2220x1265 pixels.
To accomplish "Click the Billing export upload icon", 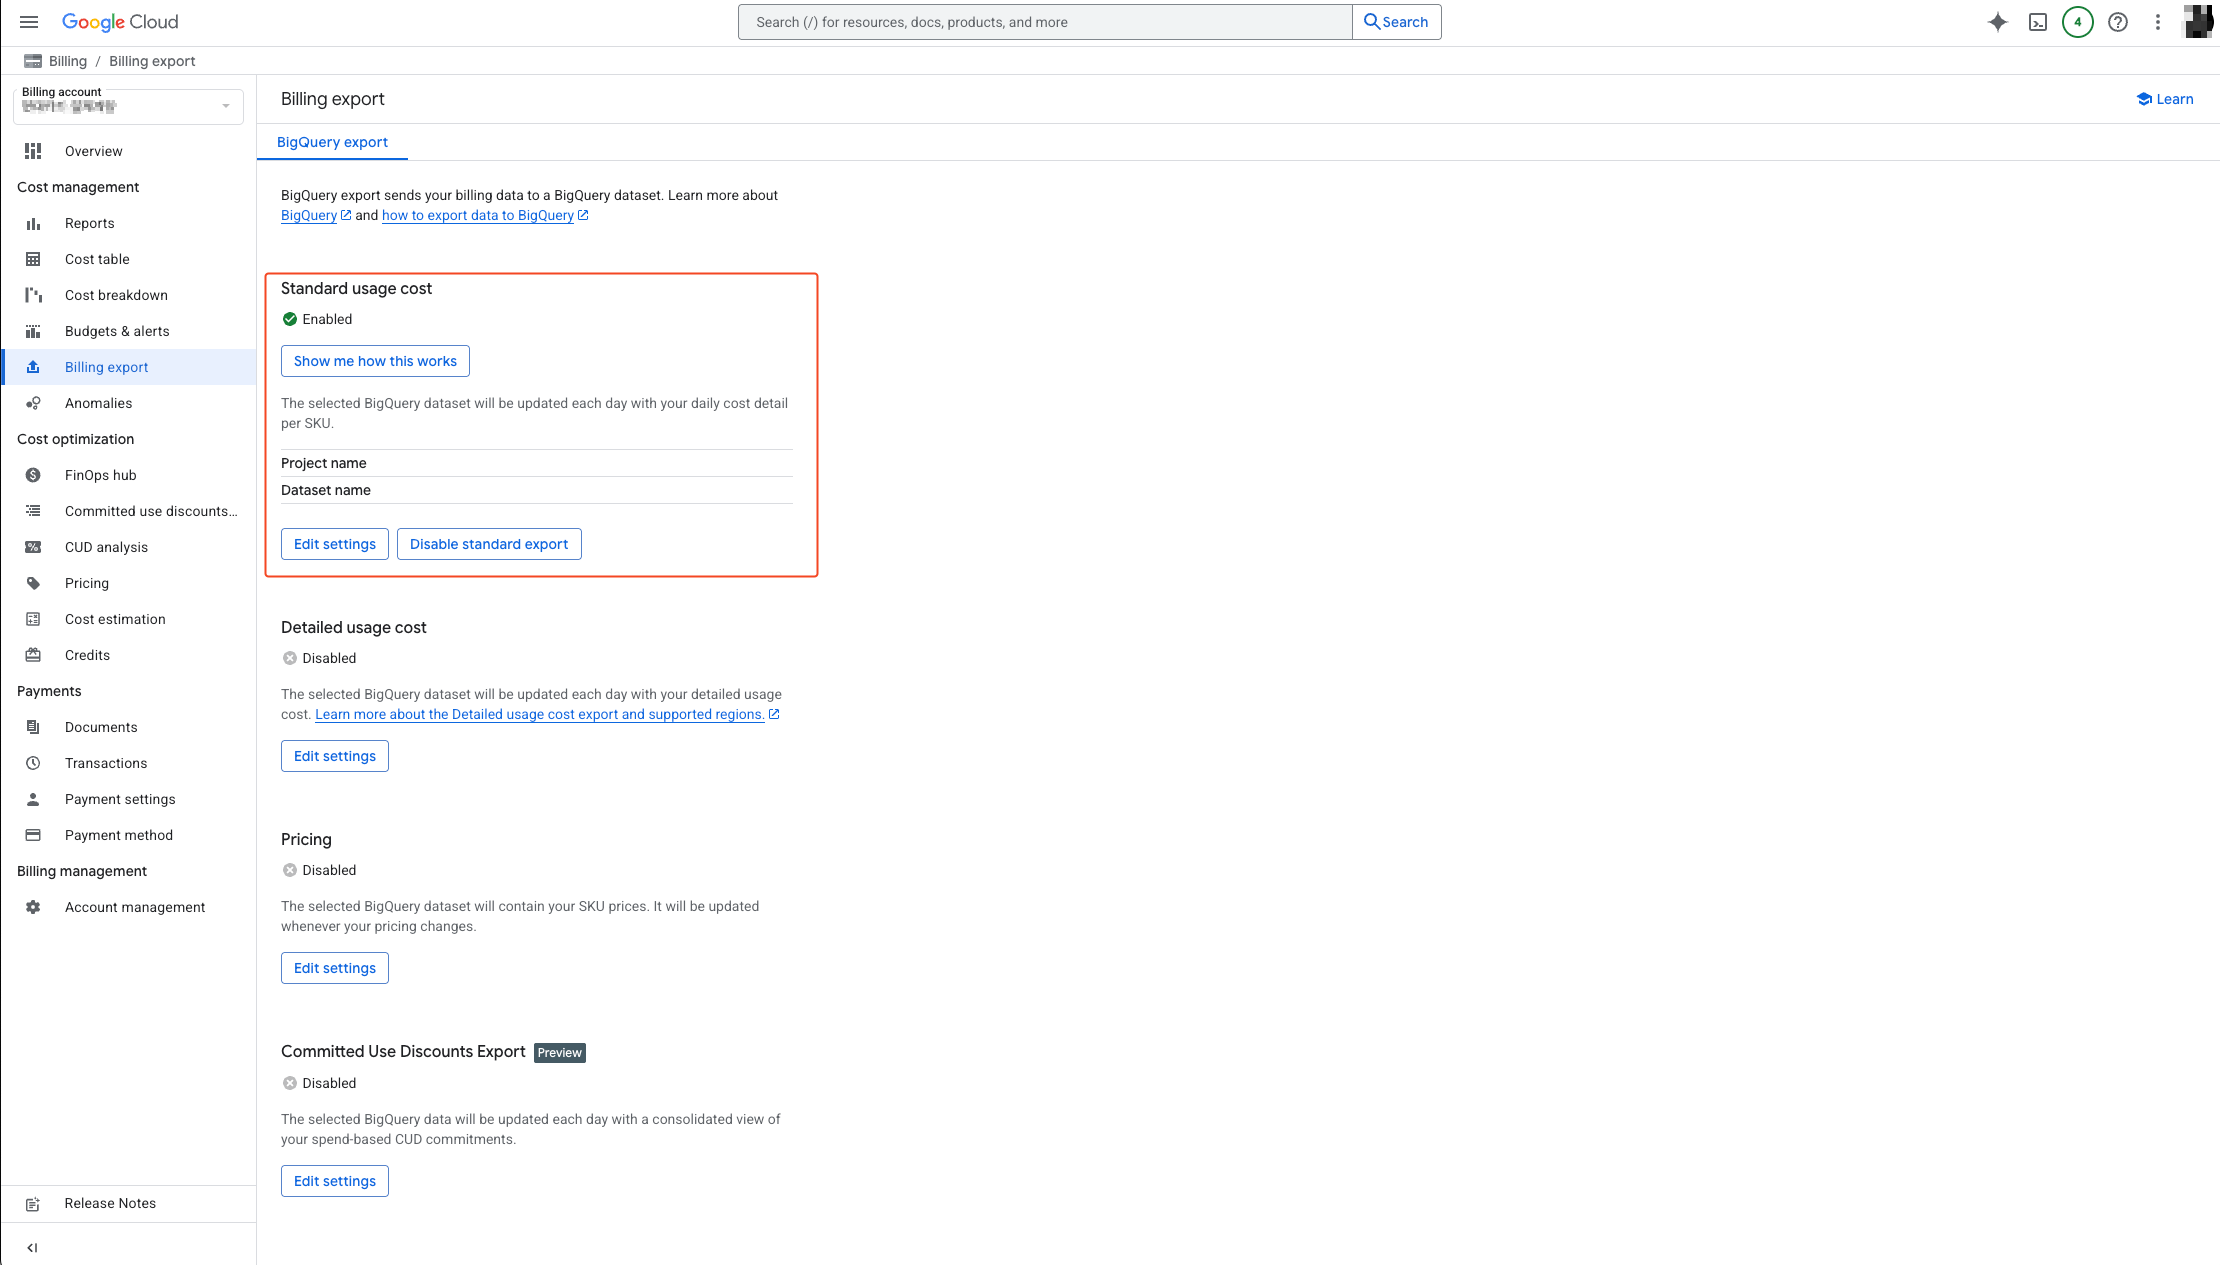I will 33,367.
